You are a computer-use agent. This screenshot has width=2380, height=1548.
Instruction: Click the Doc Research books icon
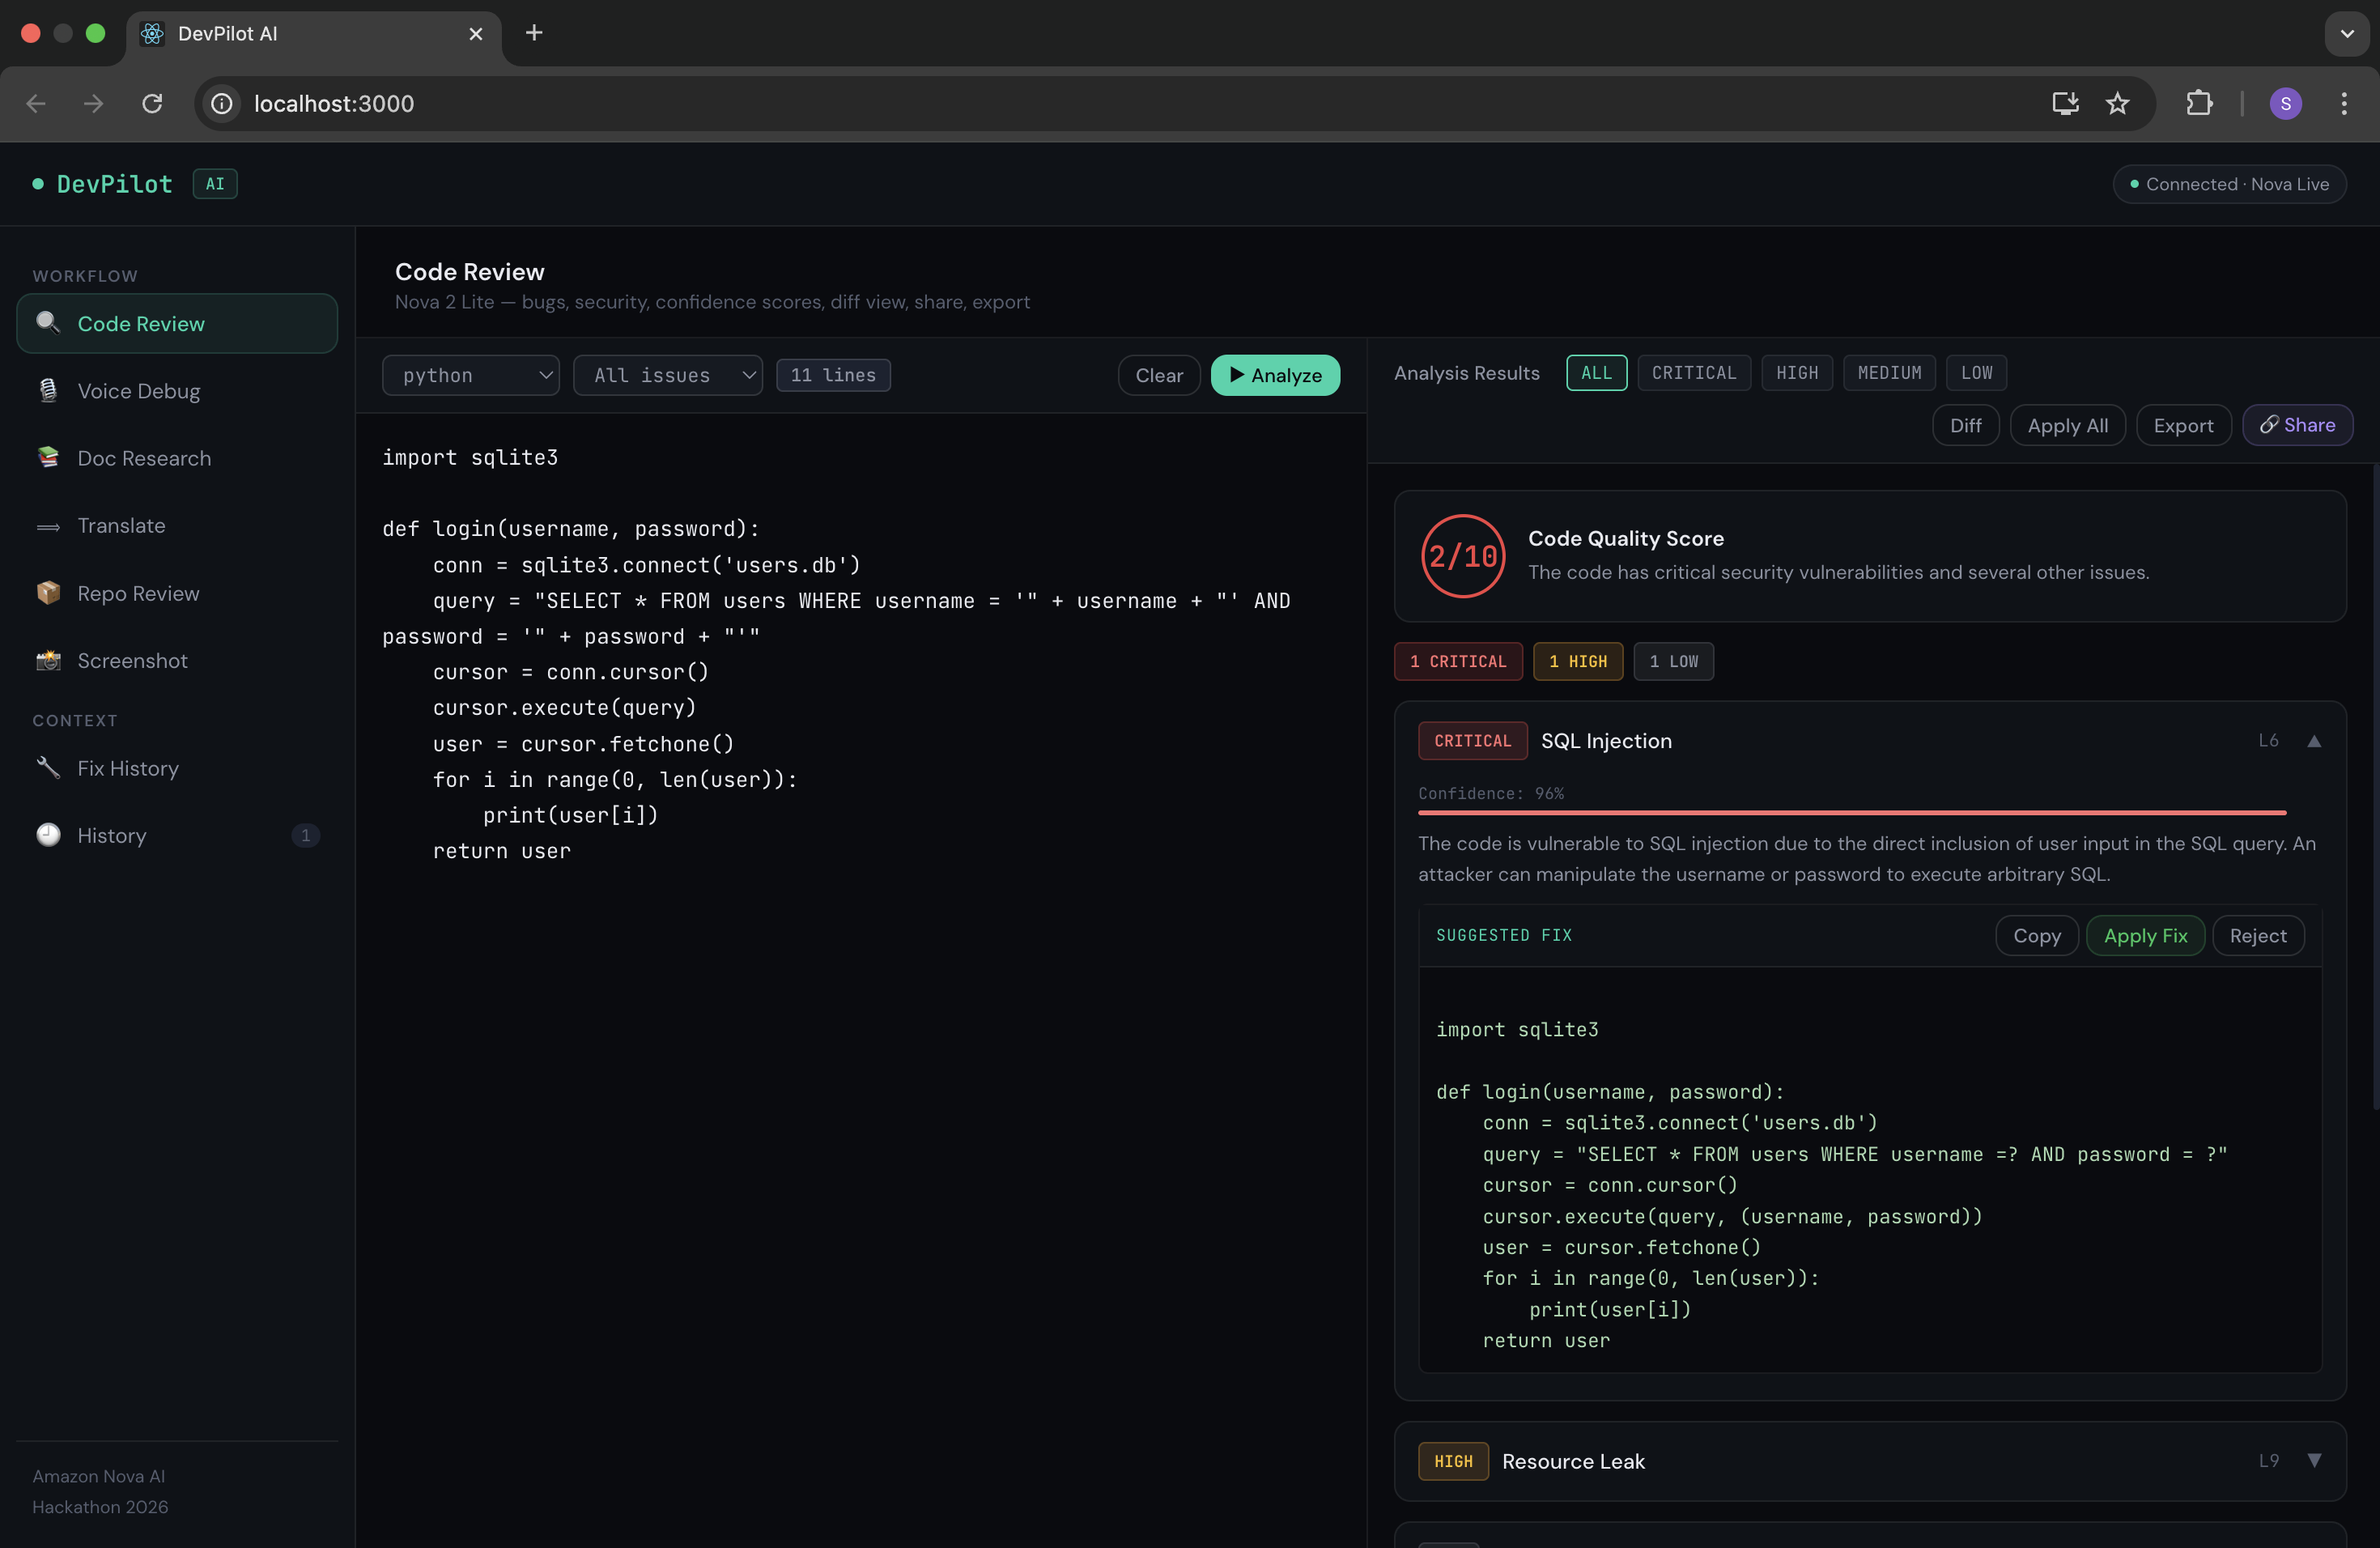point(48,457)
